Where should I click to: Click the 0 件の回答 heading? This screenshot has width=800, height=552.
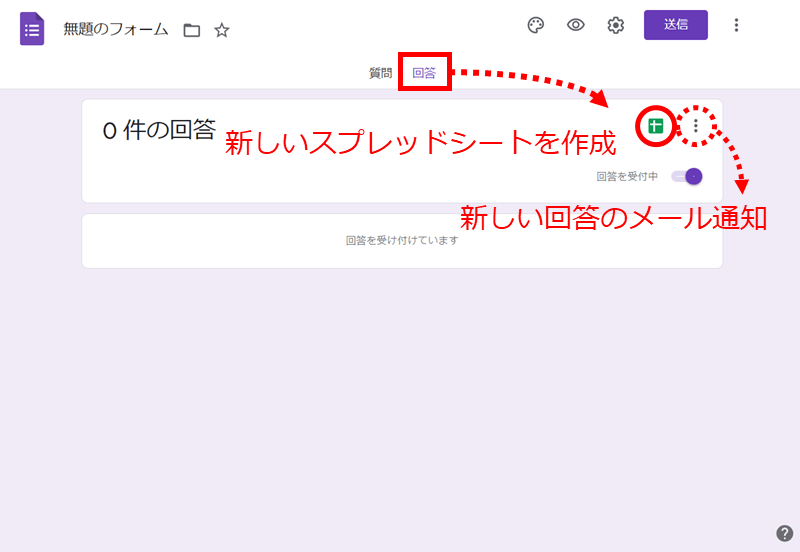point(159,131)
